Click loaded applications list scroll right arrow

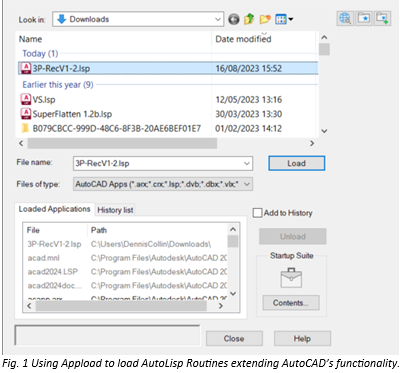pos(220,306)
